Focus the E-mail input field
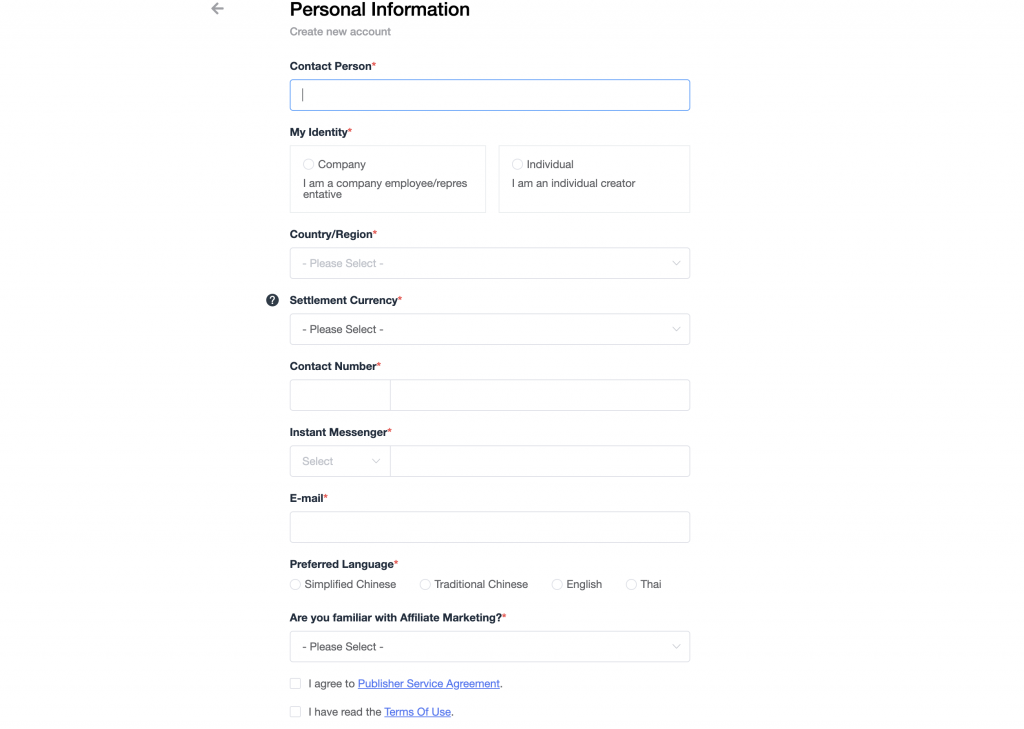Viewport: 1024px width, 729px height. [489, 527]
